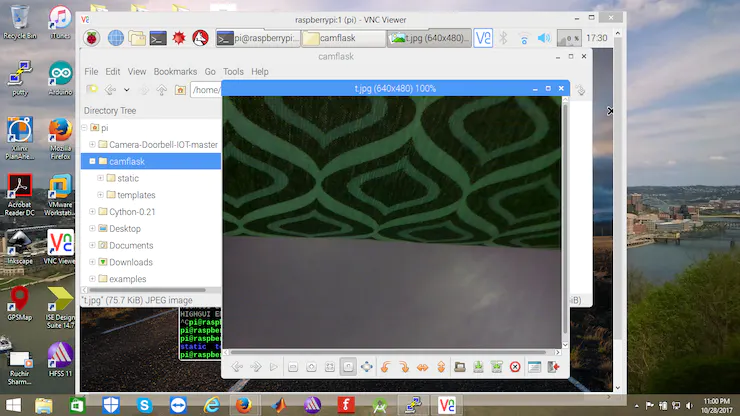Expand the Downloads folder node

(x=92, y=262)
